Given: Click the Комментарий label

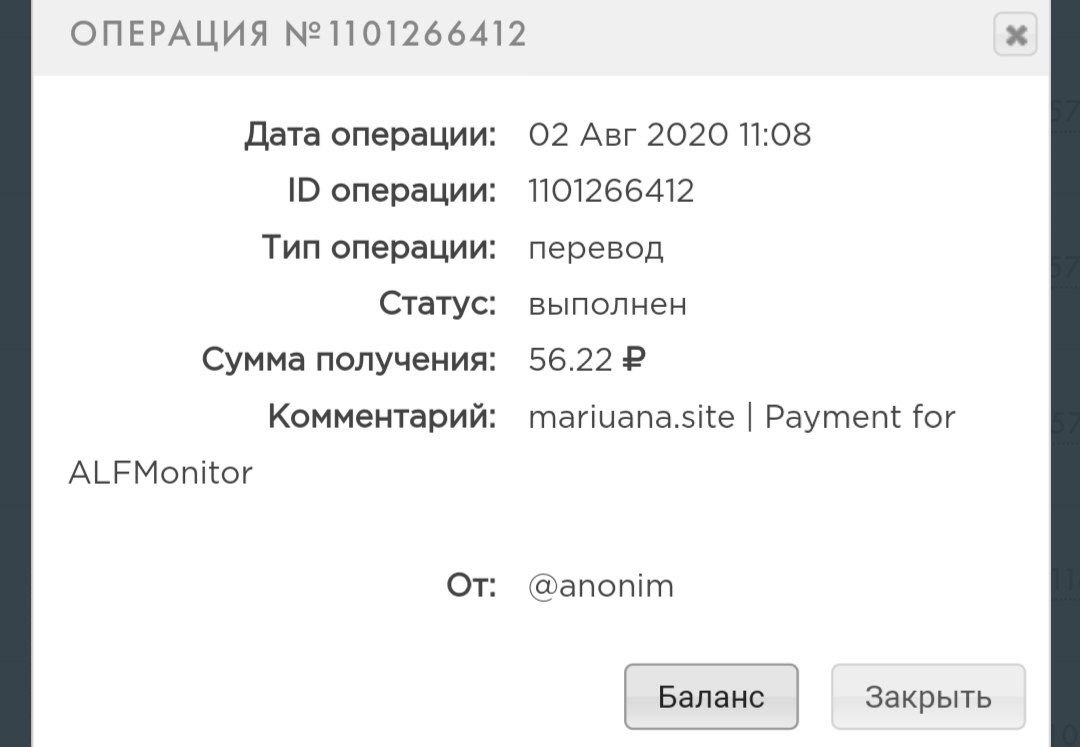Looking at the screenshot, I should [382, 416].
